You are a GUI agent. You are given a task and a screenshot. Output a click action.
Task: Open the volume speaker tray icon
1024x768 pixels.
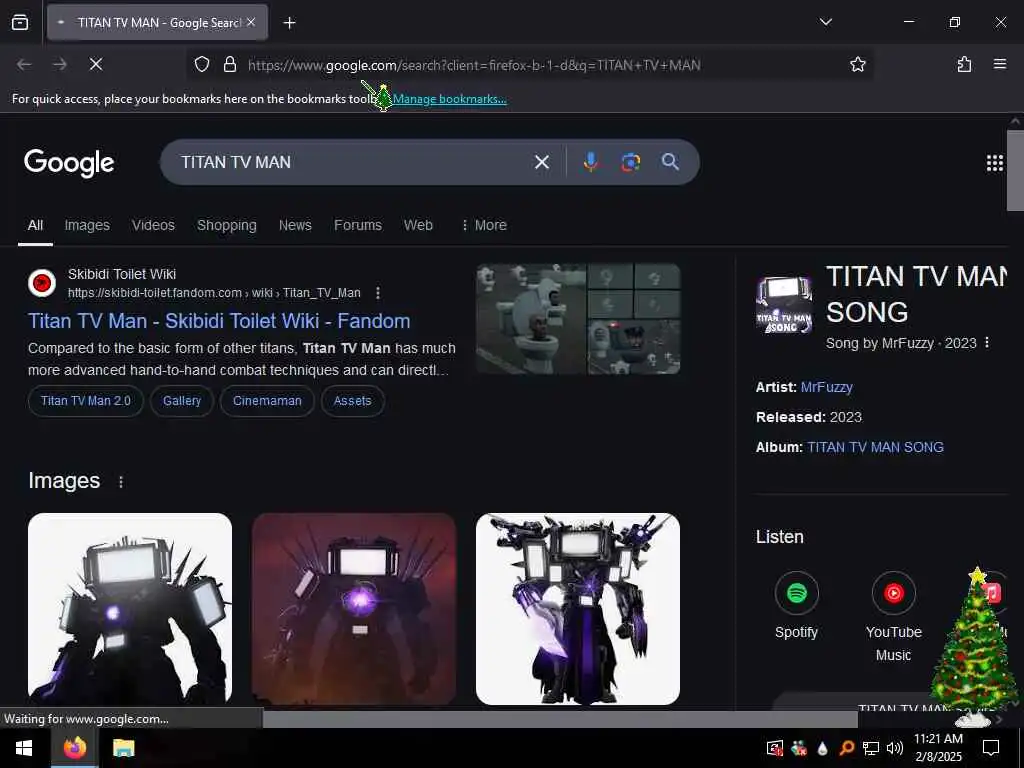pyautogui.click(x=895, y=748)
